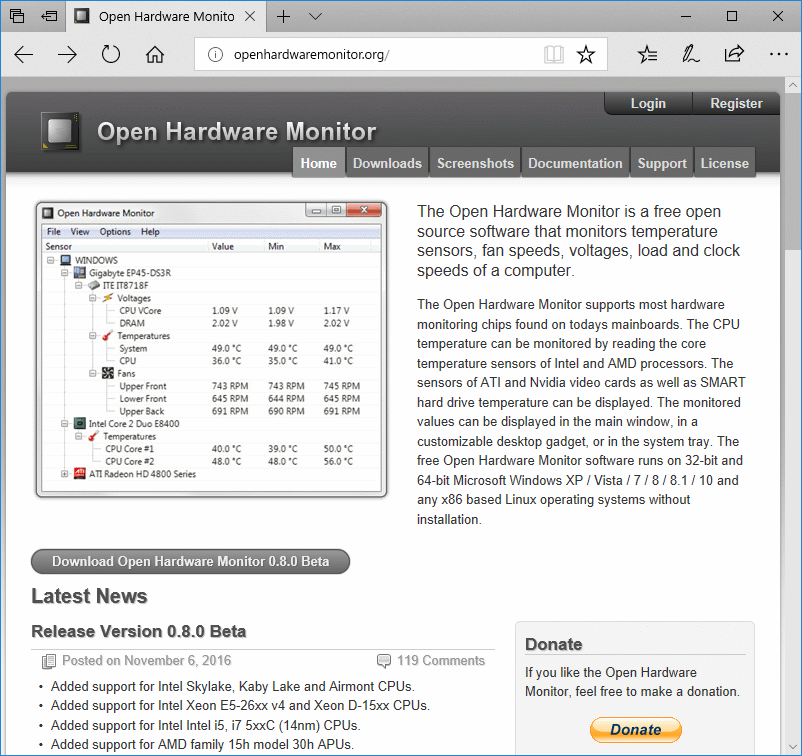Collapse the ITE IT8718F node
The image size is (802, 756).
[x=78, y=285]
